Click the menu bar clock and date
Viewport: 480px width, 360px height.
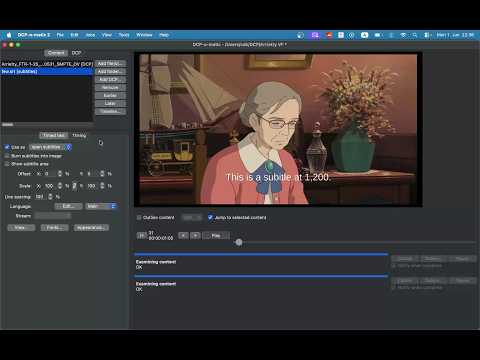tap(455, 35)
